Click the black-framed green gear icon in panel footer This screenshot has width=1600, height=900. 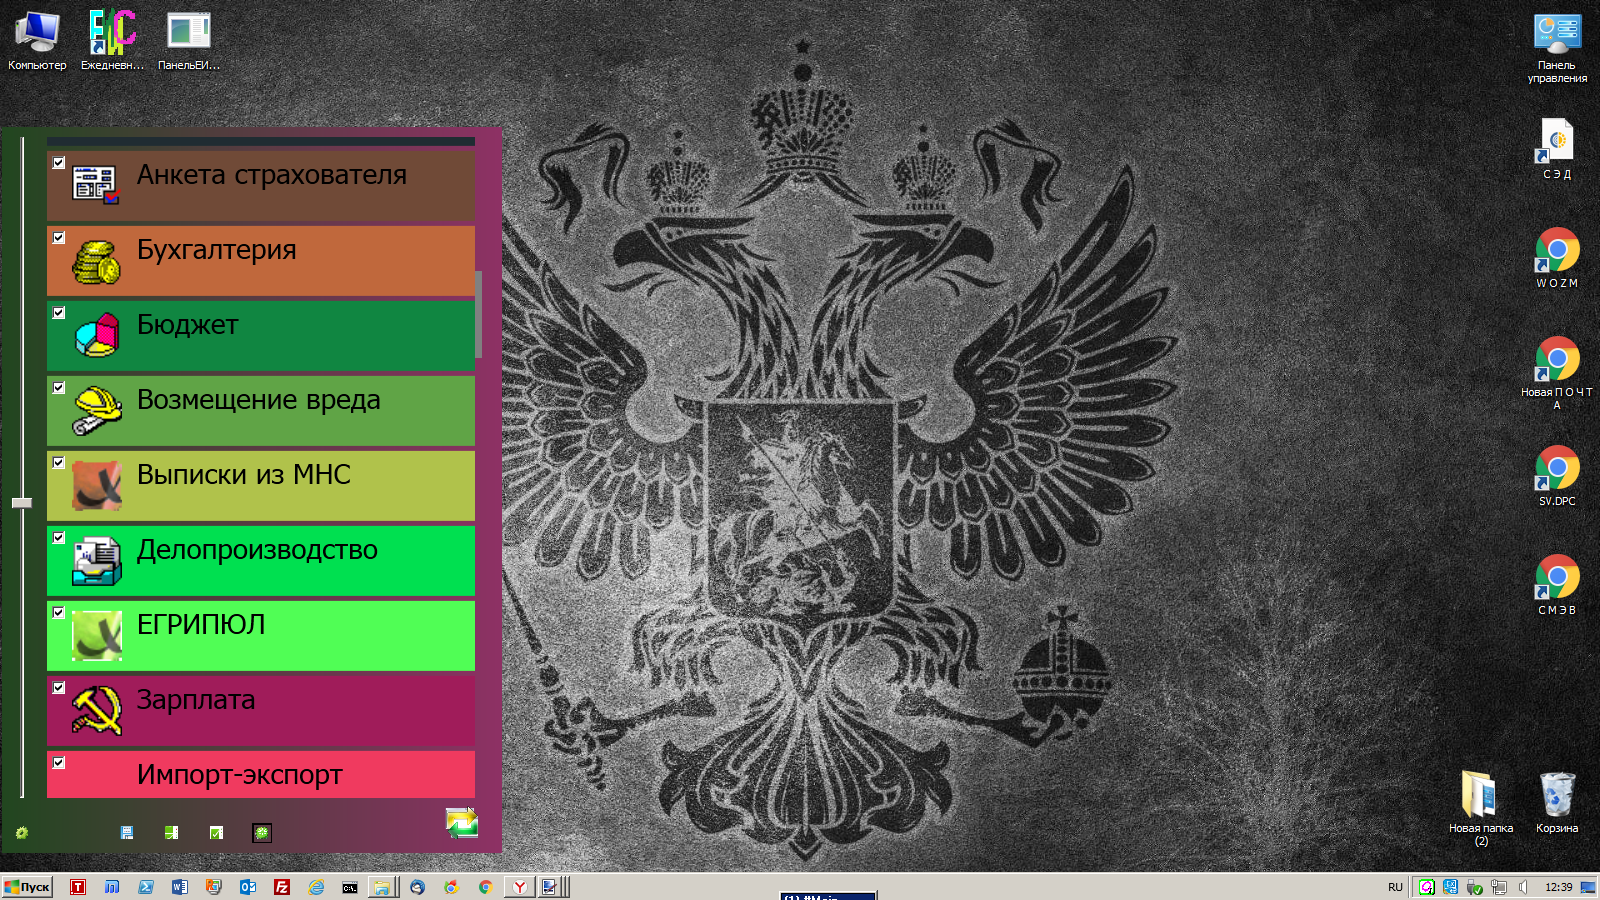[x=262, y=832]
